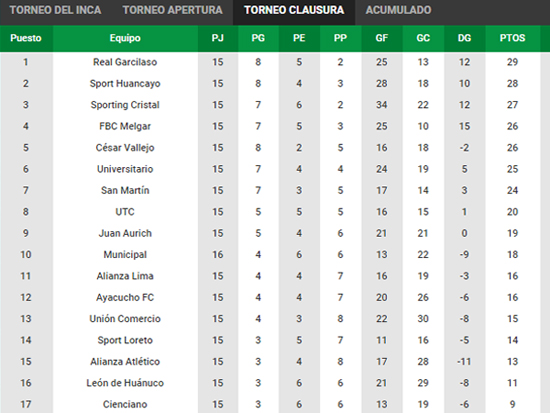Select the Torneo Clausura tab
550x413 pixels.
294,10
